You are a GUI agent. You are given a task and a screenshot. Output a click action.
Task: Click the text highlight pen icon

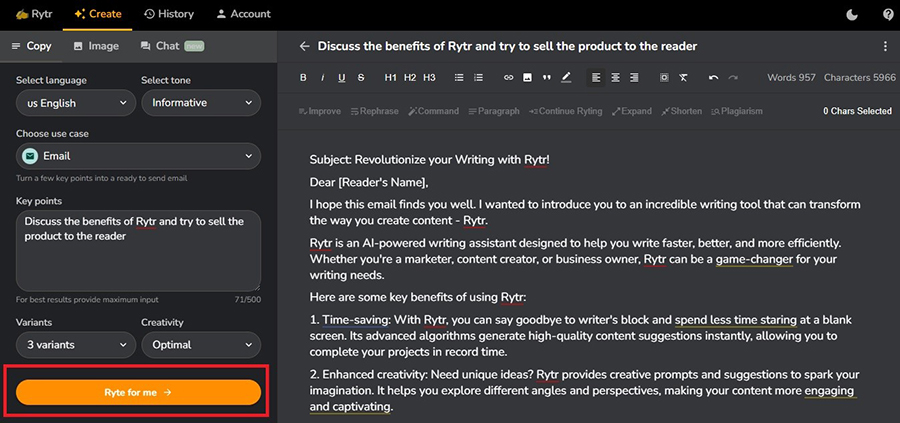pyautogui.click(x=566, y=78)
